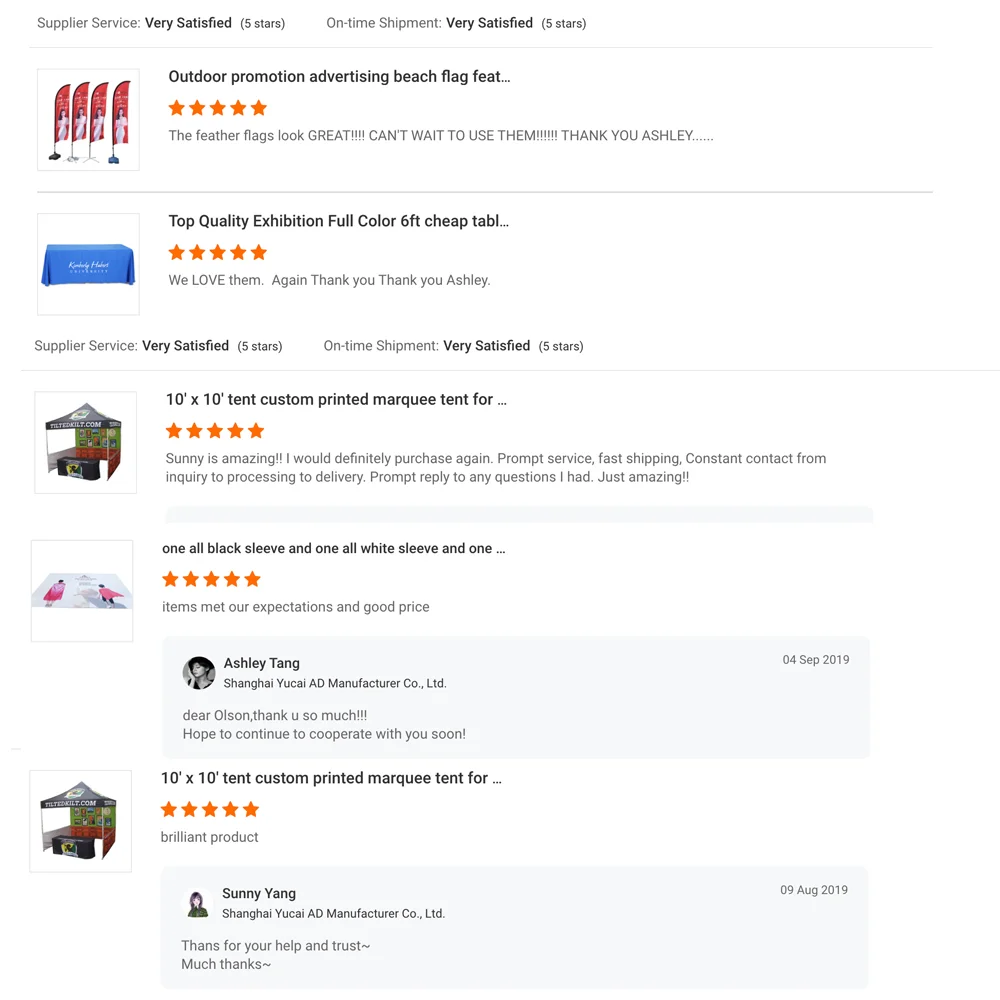Click the Ashley Tang name in reply

(x=262, y=663)
